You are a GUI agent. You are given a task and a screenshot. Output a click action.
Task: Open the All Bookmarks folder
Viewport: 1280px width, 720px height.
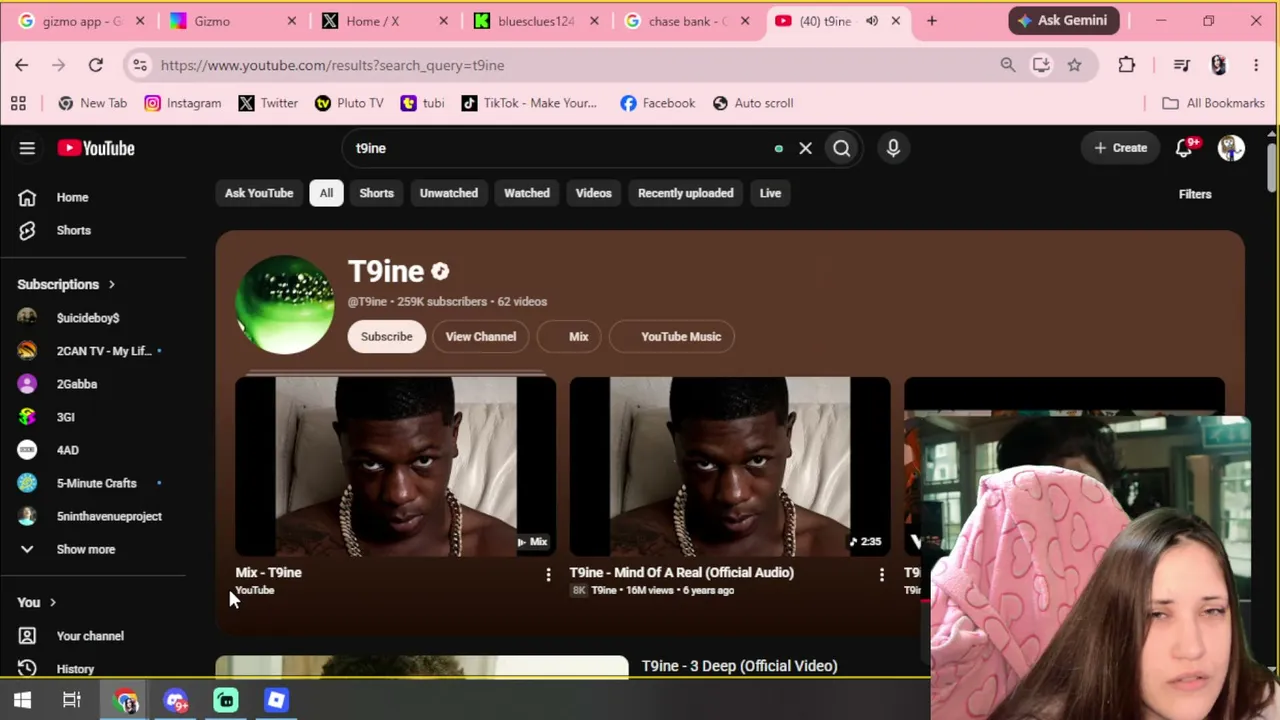[1213, 103]
